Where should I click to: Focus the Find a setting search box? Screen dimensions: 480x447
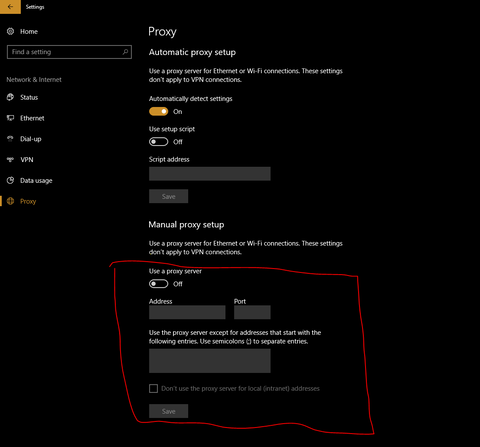point(69,52)
